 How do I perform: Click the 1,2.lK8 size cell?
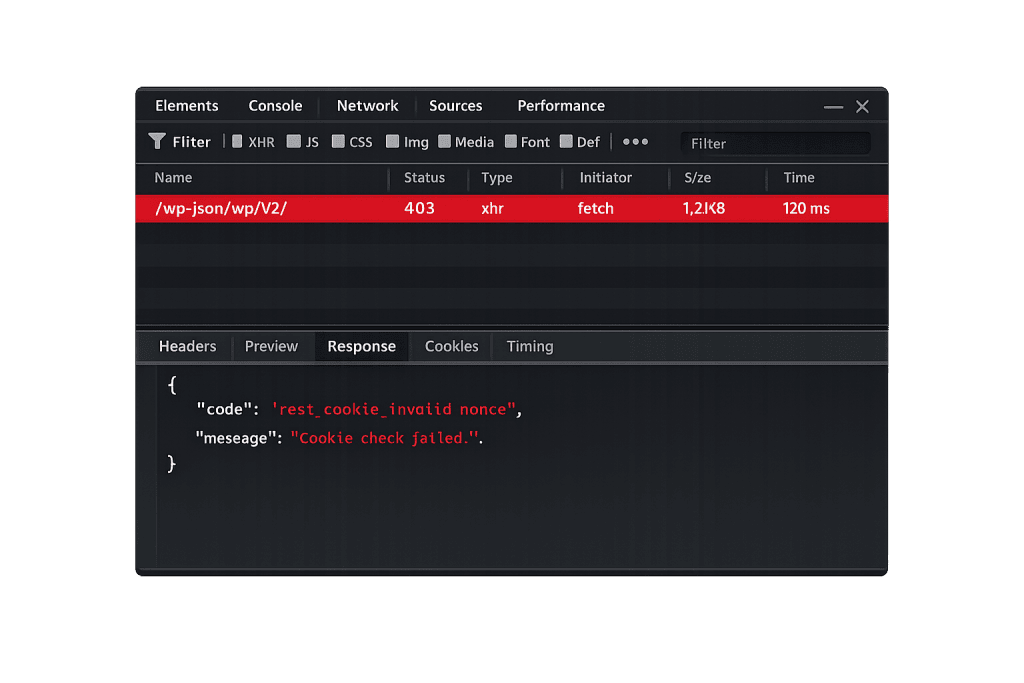coord(703,208)
